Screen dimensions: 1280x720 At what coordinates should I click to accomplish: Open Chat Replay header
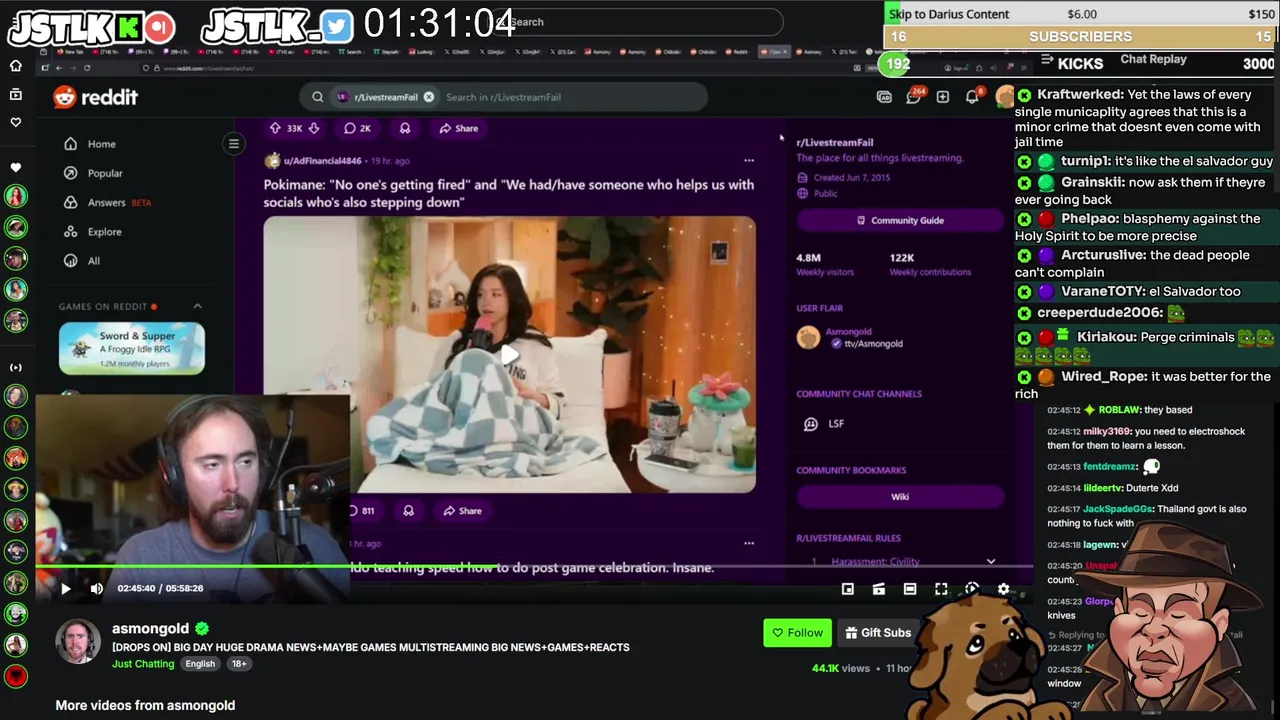[1153, 60]
